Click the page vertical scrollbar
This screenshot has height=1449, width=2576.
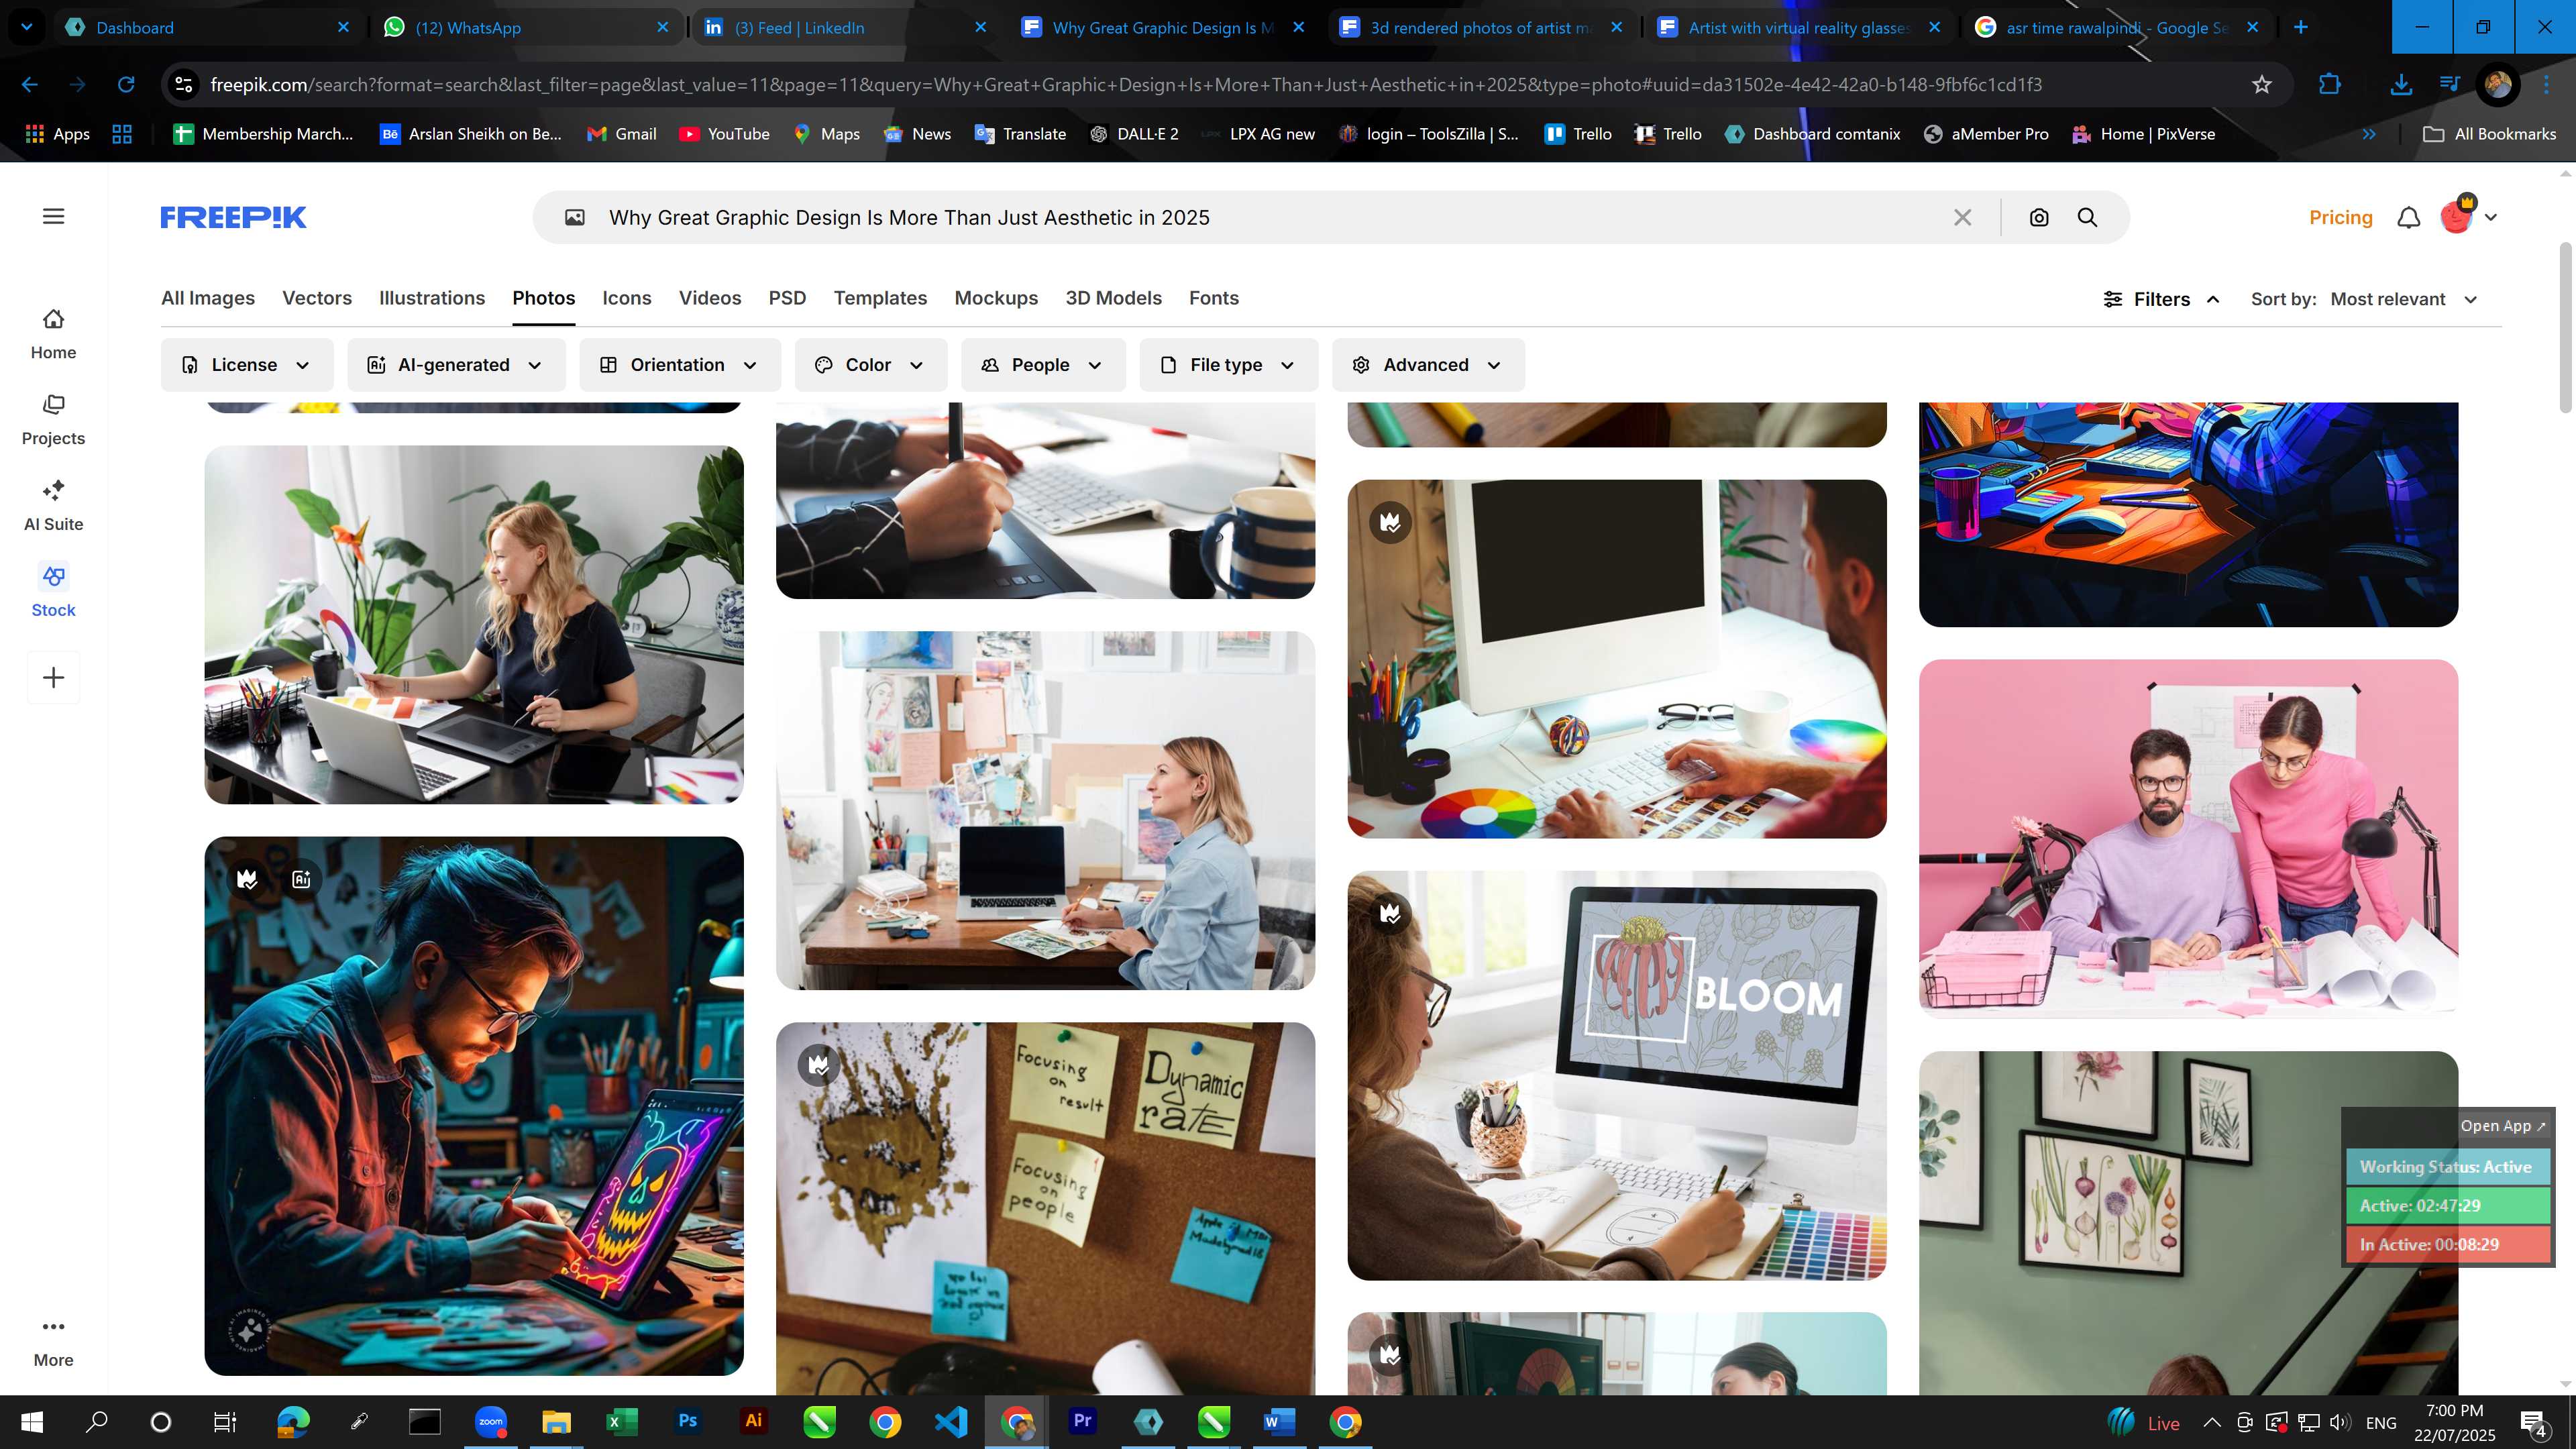pos(2566,328)
